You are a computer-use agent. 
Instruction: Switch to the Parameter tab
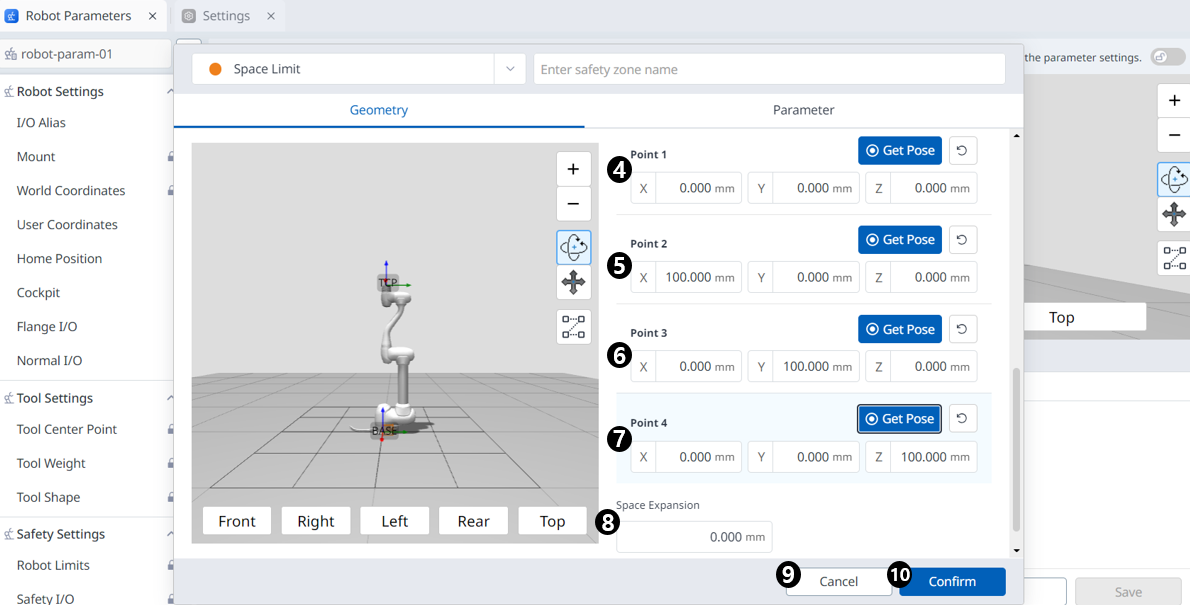[x=803, y=110]
